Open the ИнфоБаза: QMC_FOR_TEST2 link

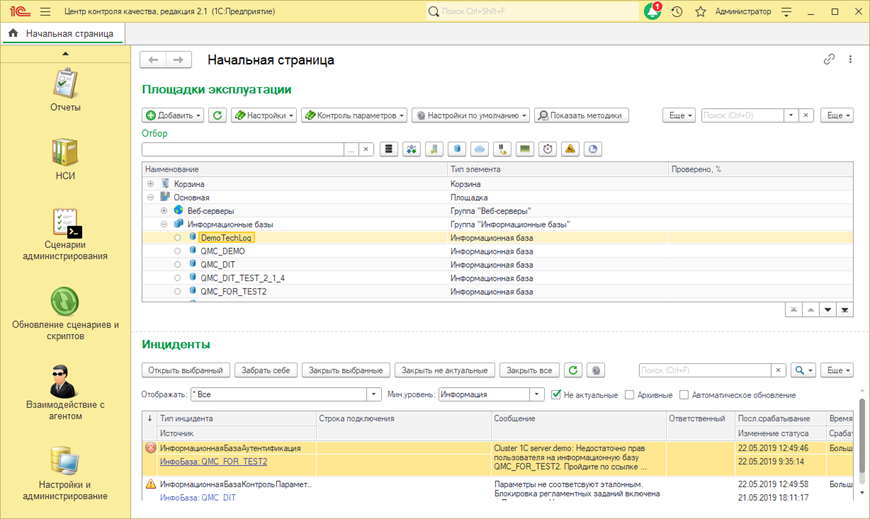tap(213, 462)
